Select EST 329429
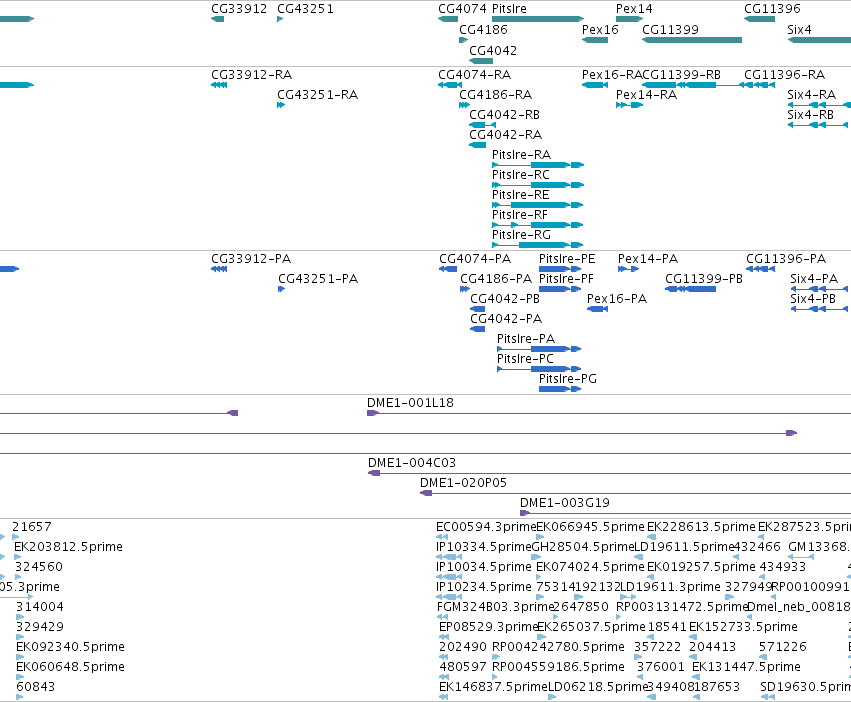 pyautogui.click(x=20, y=637)
